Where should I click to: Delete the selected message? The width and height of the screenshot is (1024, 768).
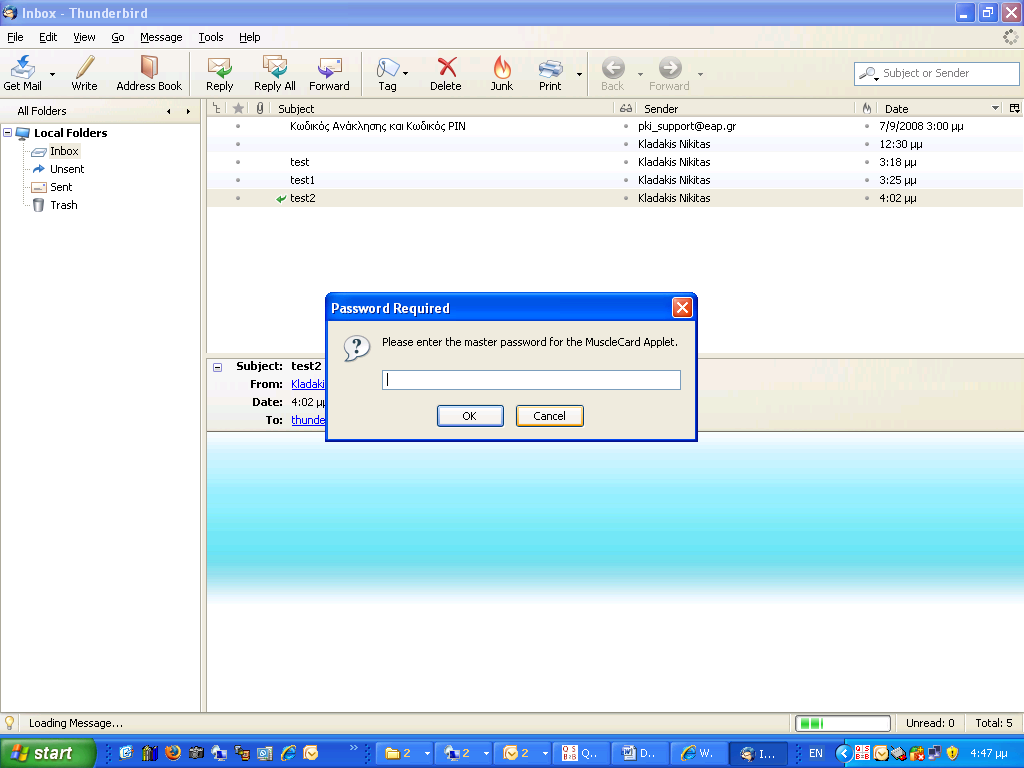point(446,72)
